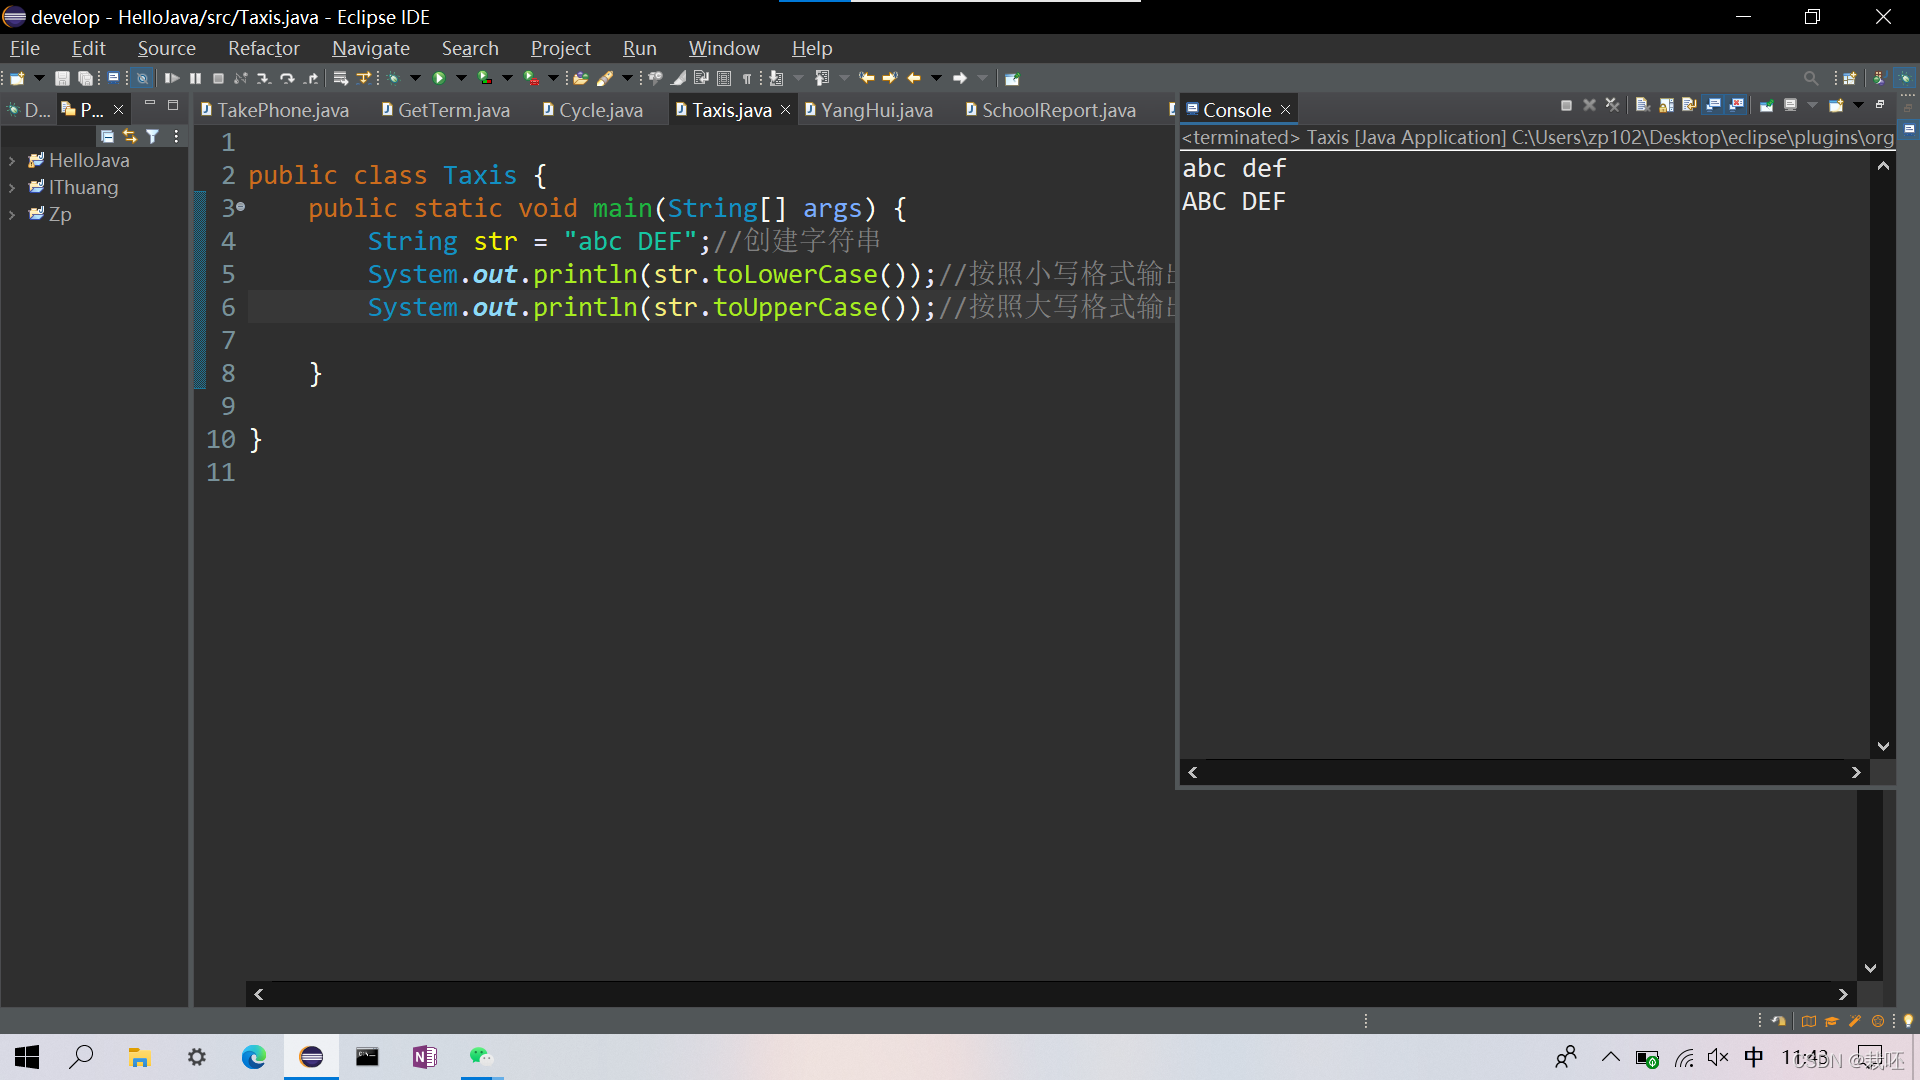Toggle Link with Editor in Package Explorer
Screen dimensions: 1920x1080
130,136
